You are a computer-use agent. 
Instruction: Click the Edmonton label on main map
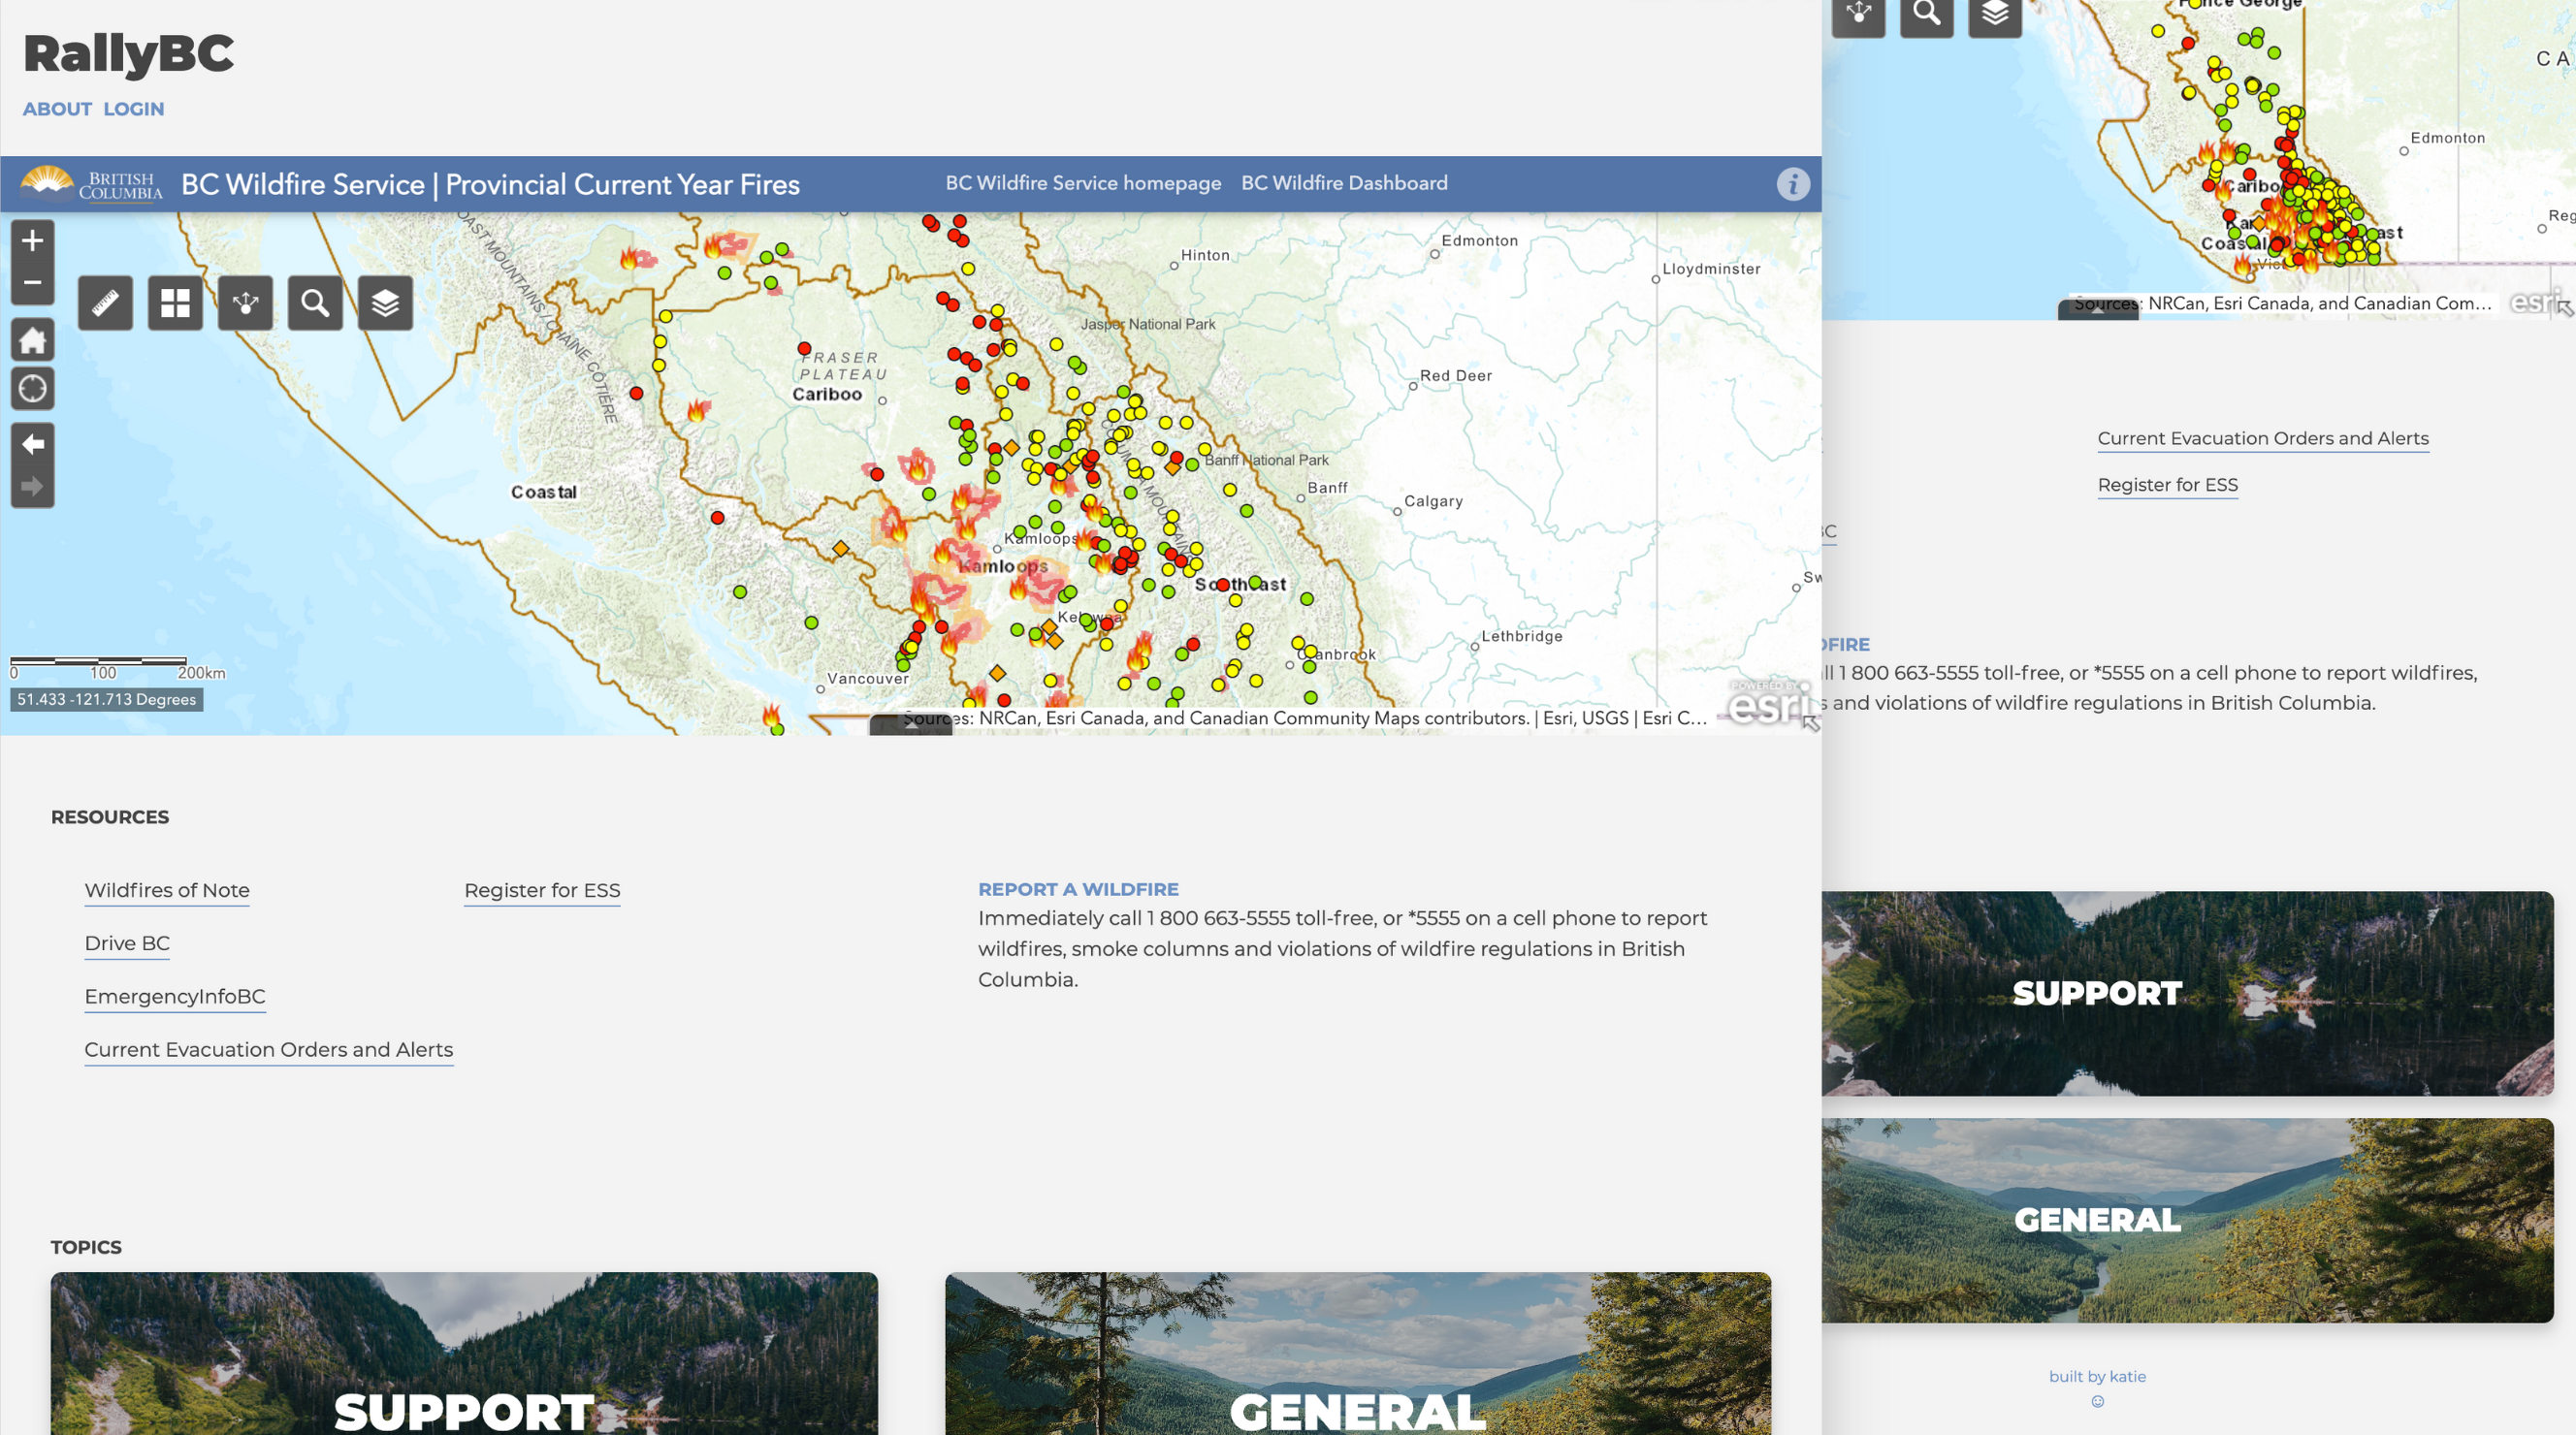(x=1480, y=241)
